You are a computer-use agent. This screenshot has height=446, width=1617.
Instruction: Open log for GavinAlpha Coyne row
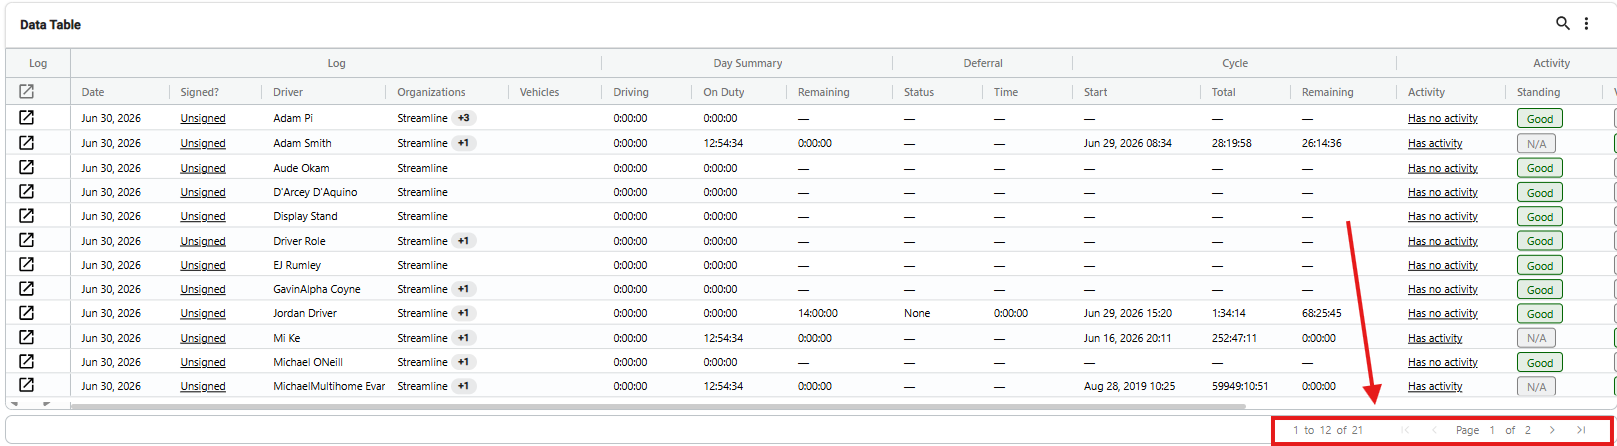(x=27, y=289)
